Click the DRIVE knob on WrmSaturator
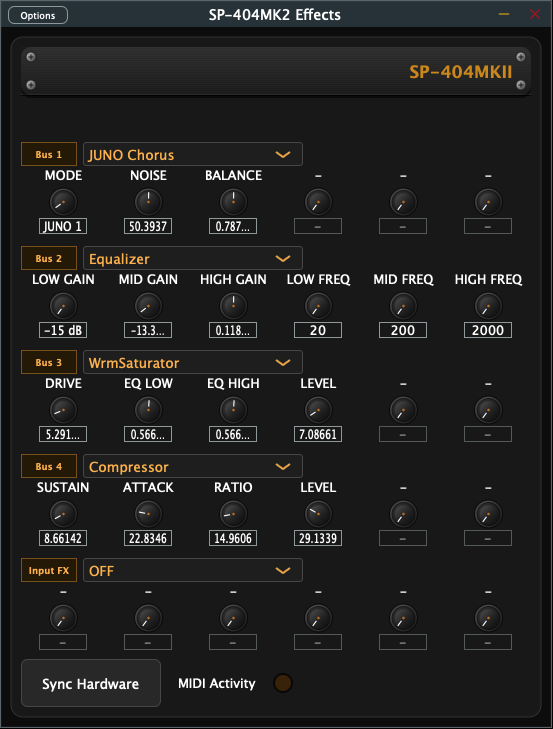 coord(63,410)
